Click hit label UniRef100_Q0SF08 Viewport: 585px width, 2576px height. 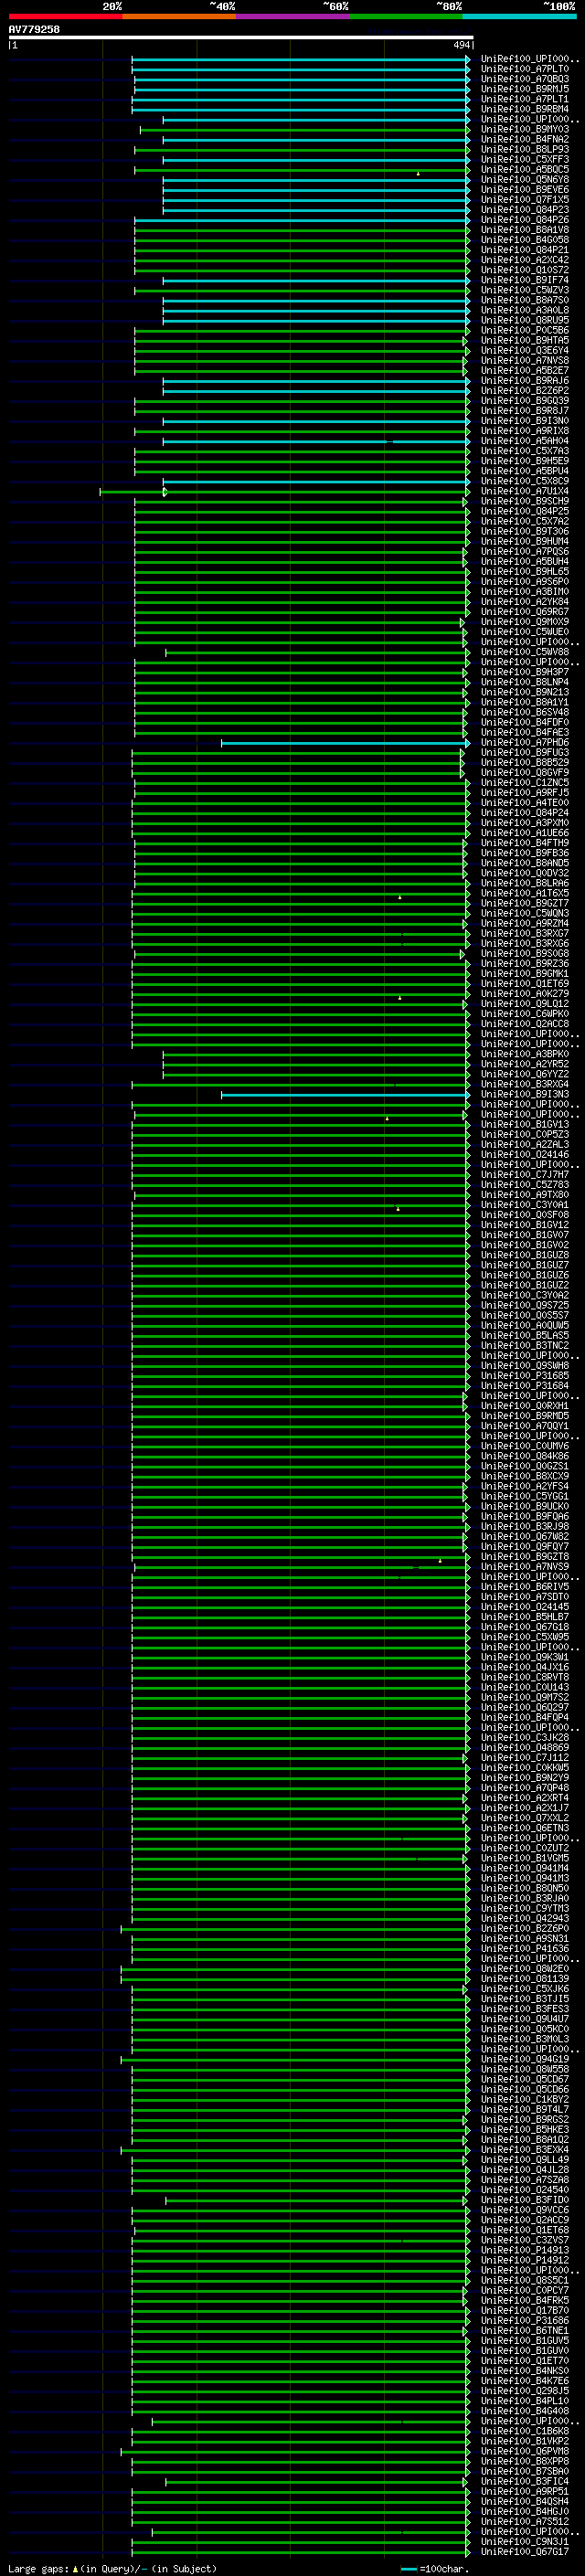click(524, 1215)
